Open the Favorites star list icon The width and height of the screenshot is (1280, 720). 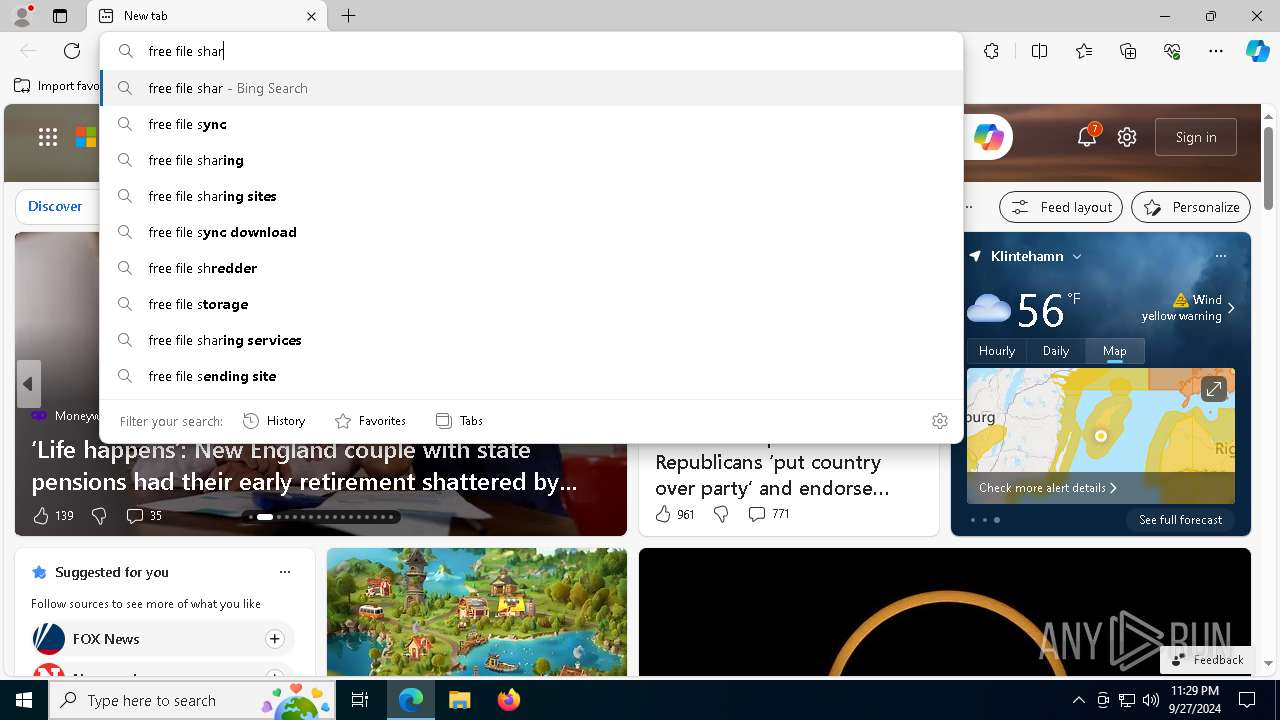coord(1084,51)
